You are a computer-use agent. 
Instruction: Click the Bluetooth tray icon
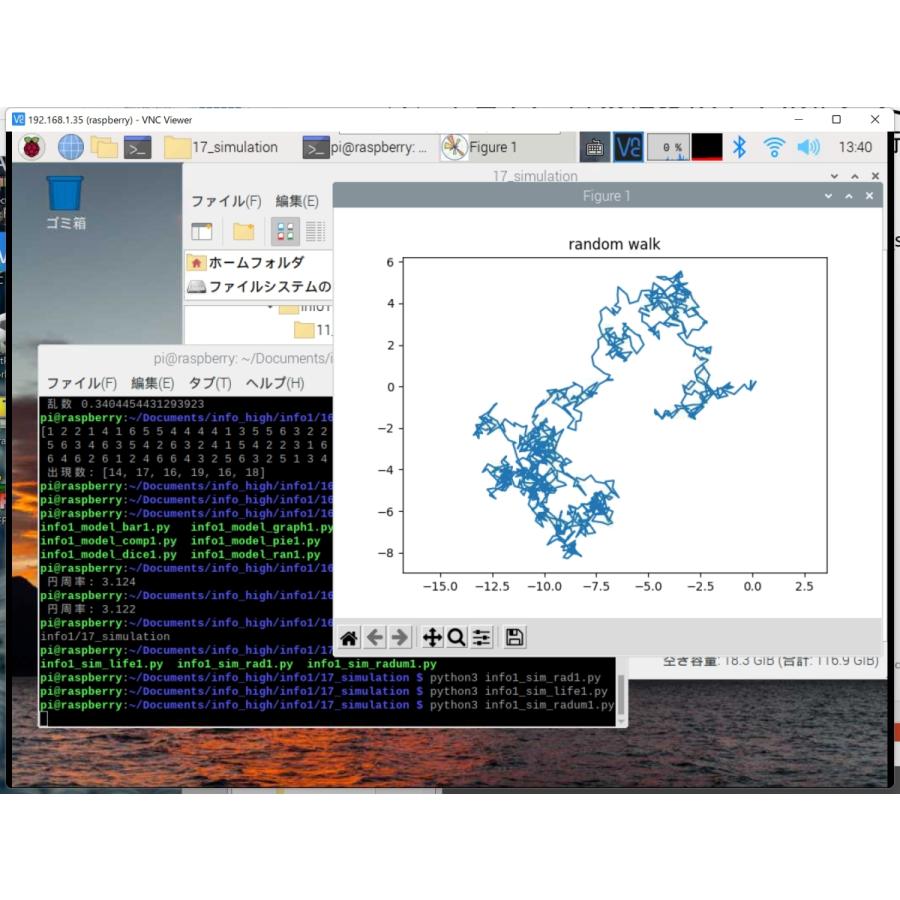click(x=739, y=147)
